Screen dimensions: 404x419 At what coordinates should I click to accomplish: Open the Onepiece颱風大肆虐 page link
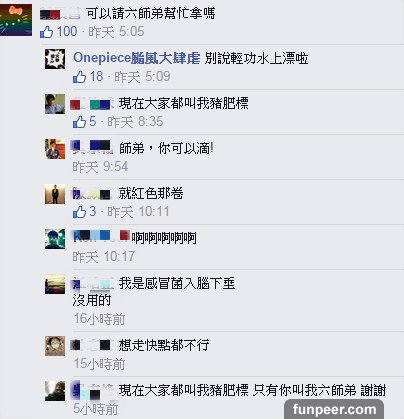pyautogui.click(x=137, y=58)
